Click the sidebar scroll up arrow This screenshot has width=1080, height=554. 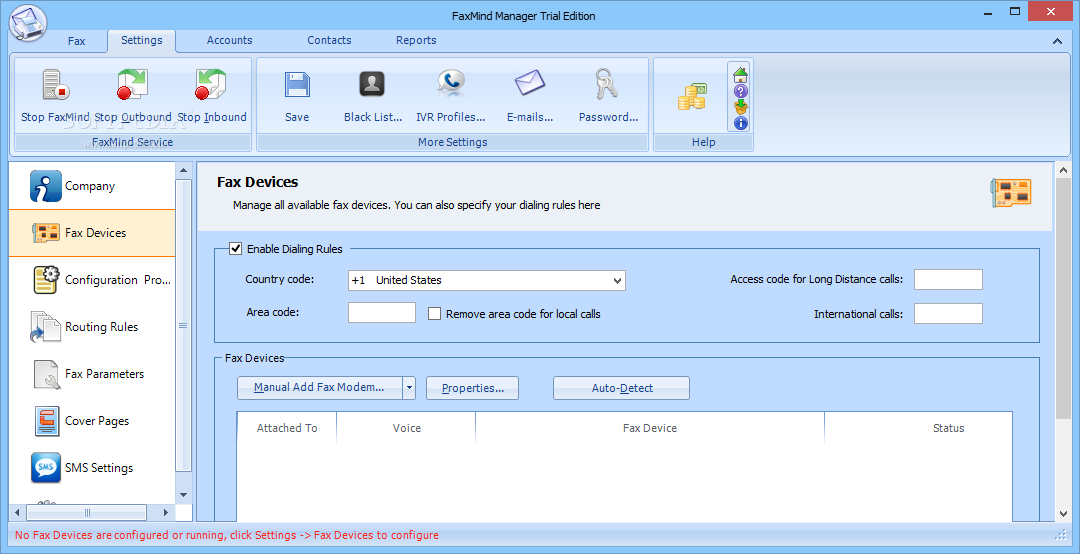[183, 170]
